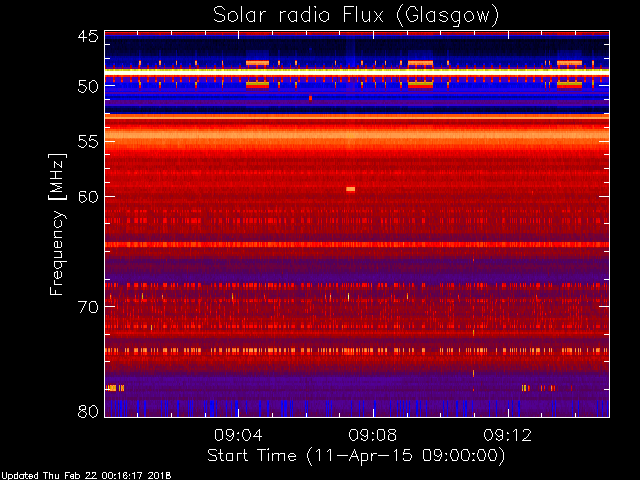The image size is (640, 480).
Task: Click the 55 frequency tick label
Action: 88,142
